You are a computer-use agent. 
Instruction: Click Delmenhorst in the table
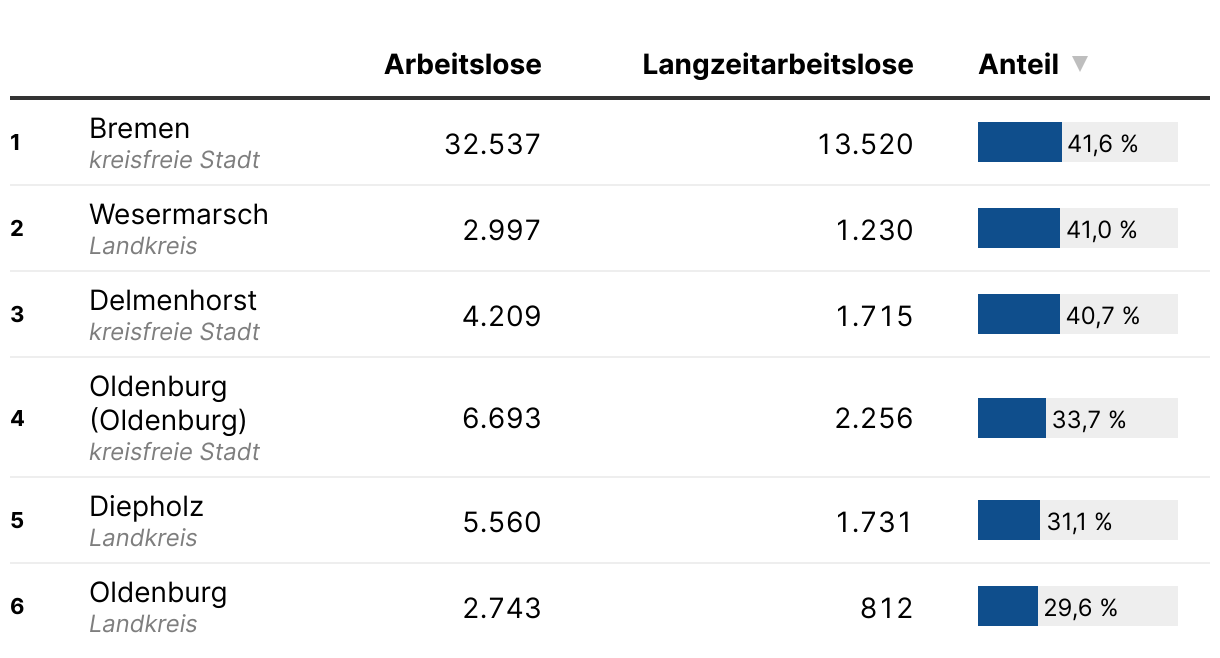173,300
